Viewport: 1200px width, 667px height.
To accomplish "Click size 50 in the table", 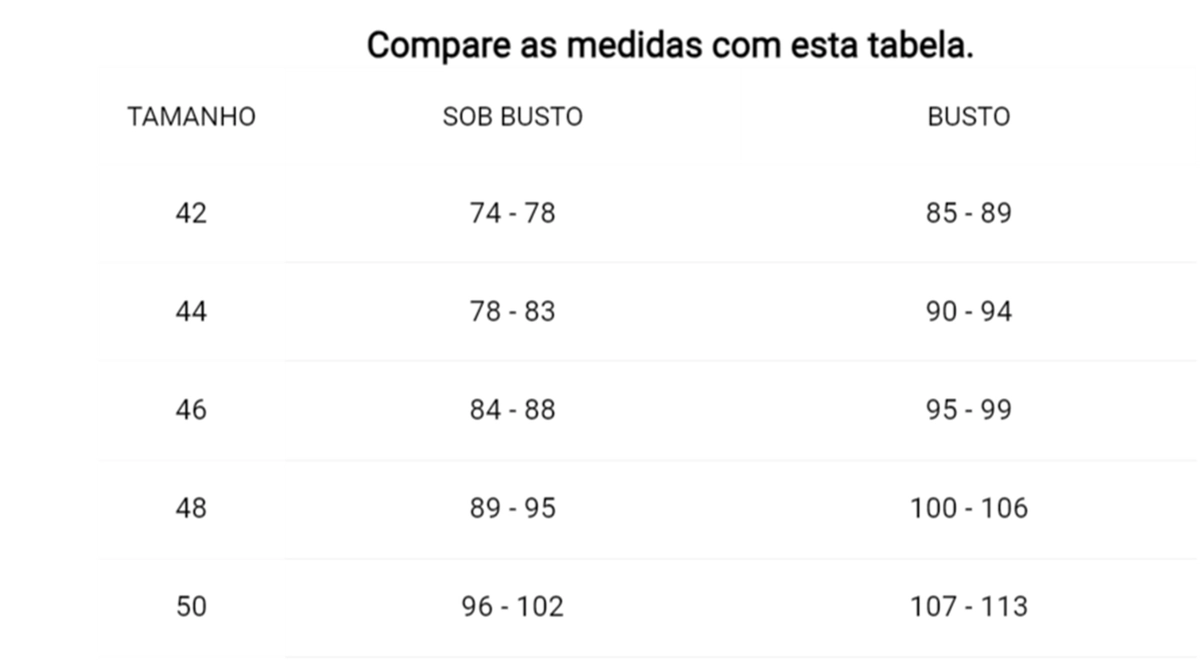I will (x=191, y=606).
